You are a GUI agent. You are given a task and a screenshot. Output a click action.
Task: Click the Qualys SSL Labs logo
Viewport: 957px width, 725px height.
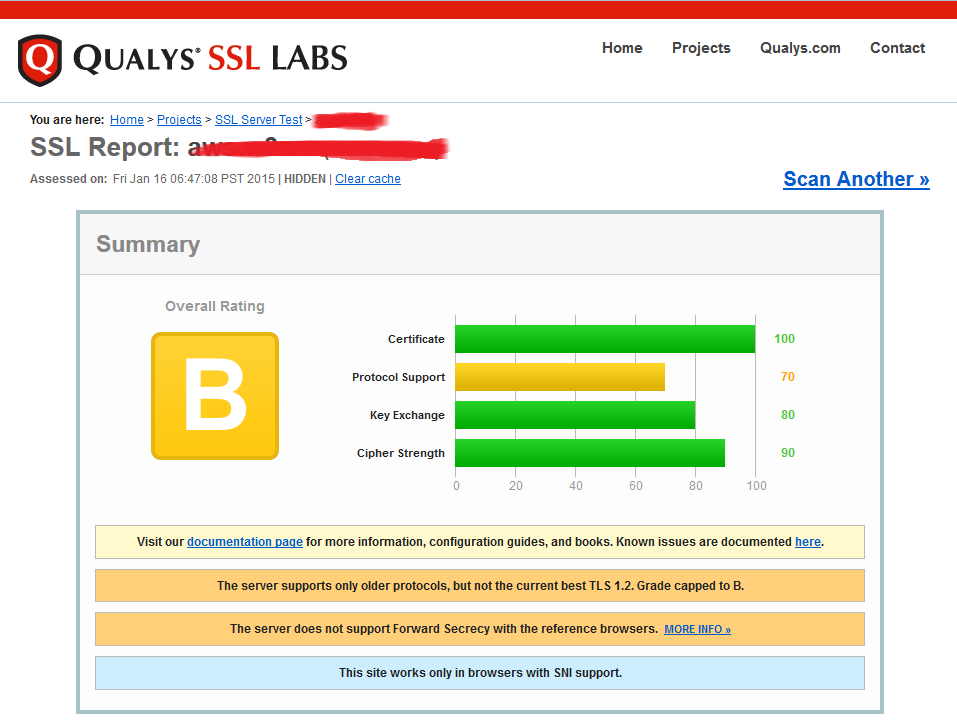pos(183,59)
